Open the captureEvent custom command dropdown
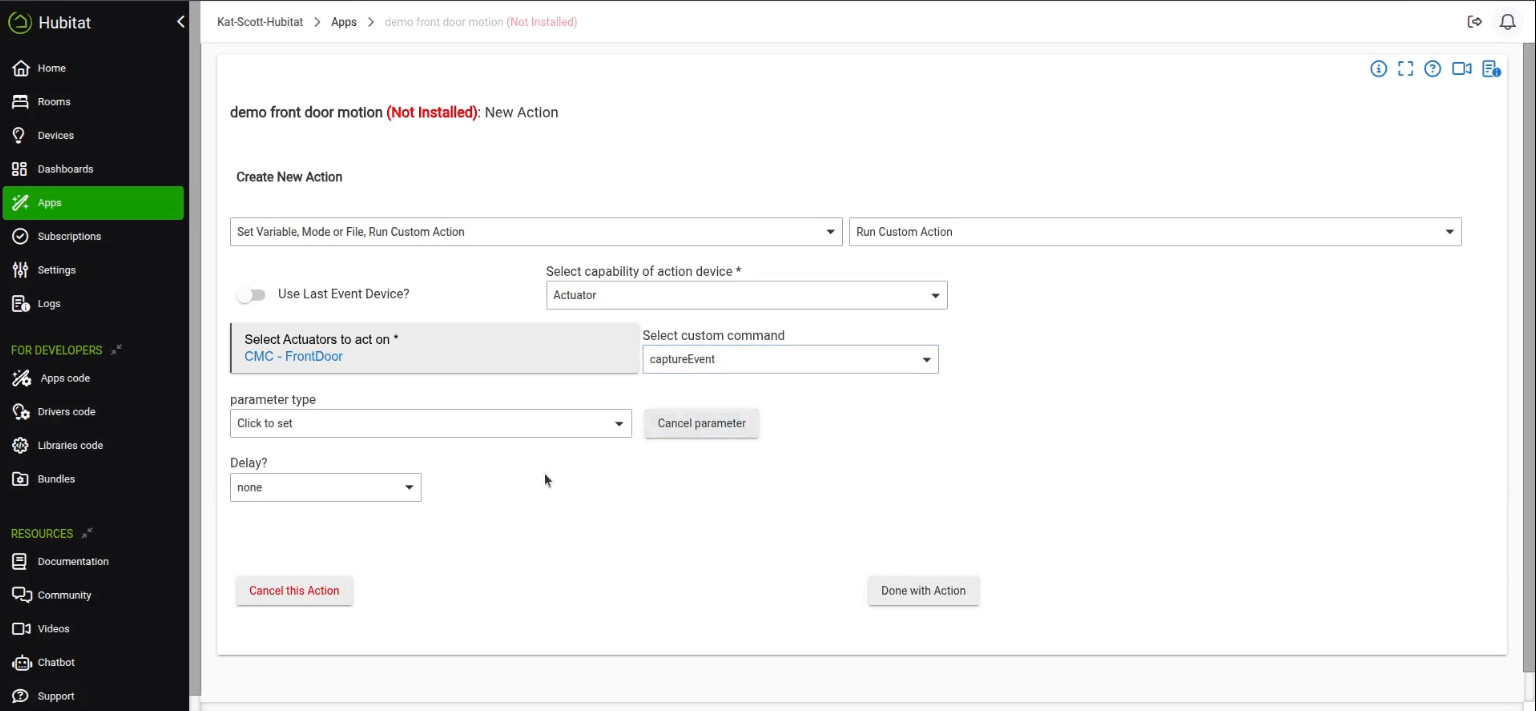The image size is (1536, 711). [x=790, y=359]
